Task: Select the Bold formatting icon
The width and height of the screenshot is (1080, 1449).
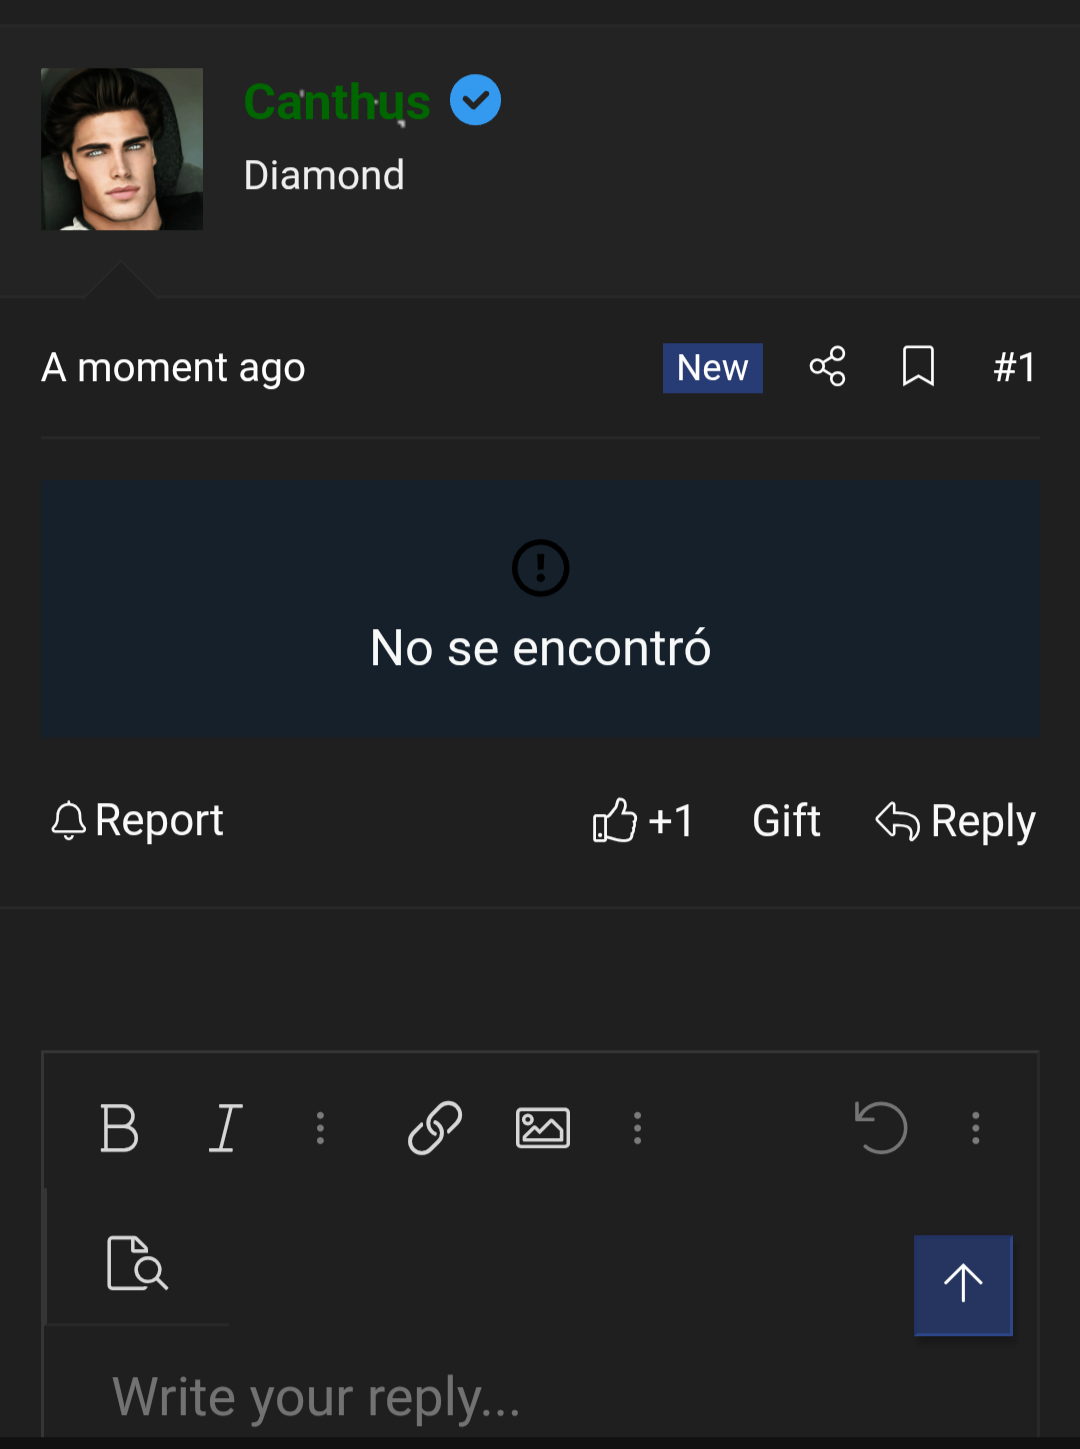Action: click(x=120, y=1128)
